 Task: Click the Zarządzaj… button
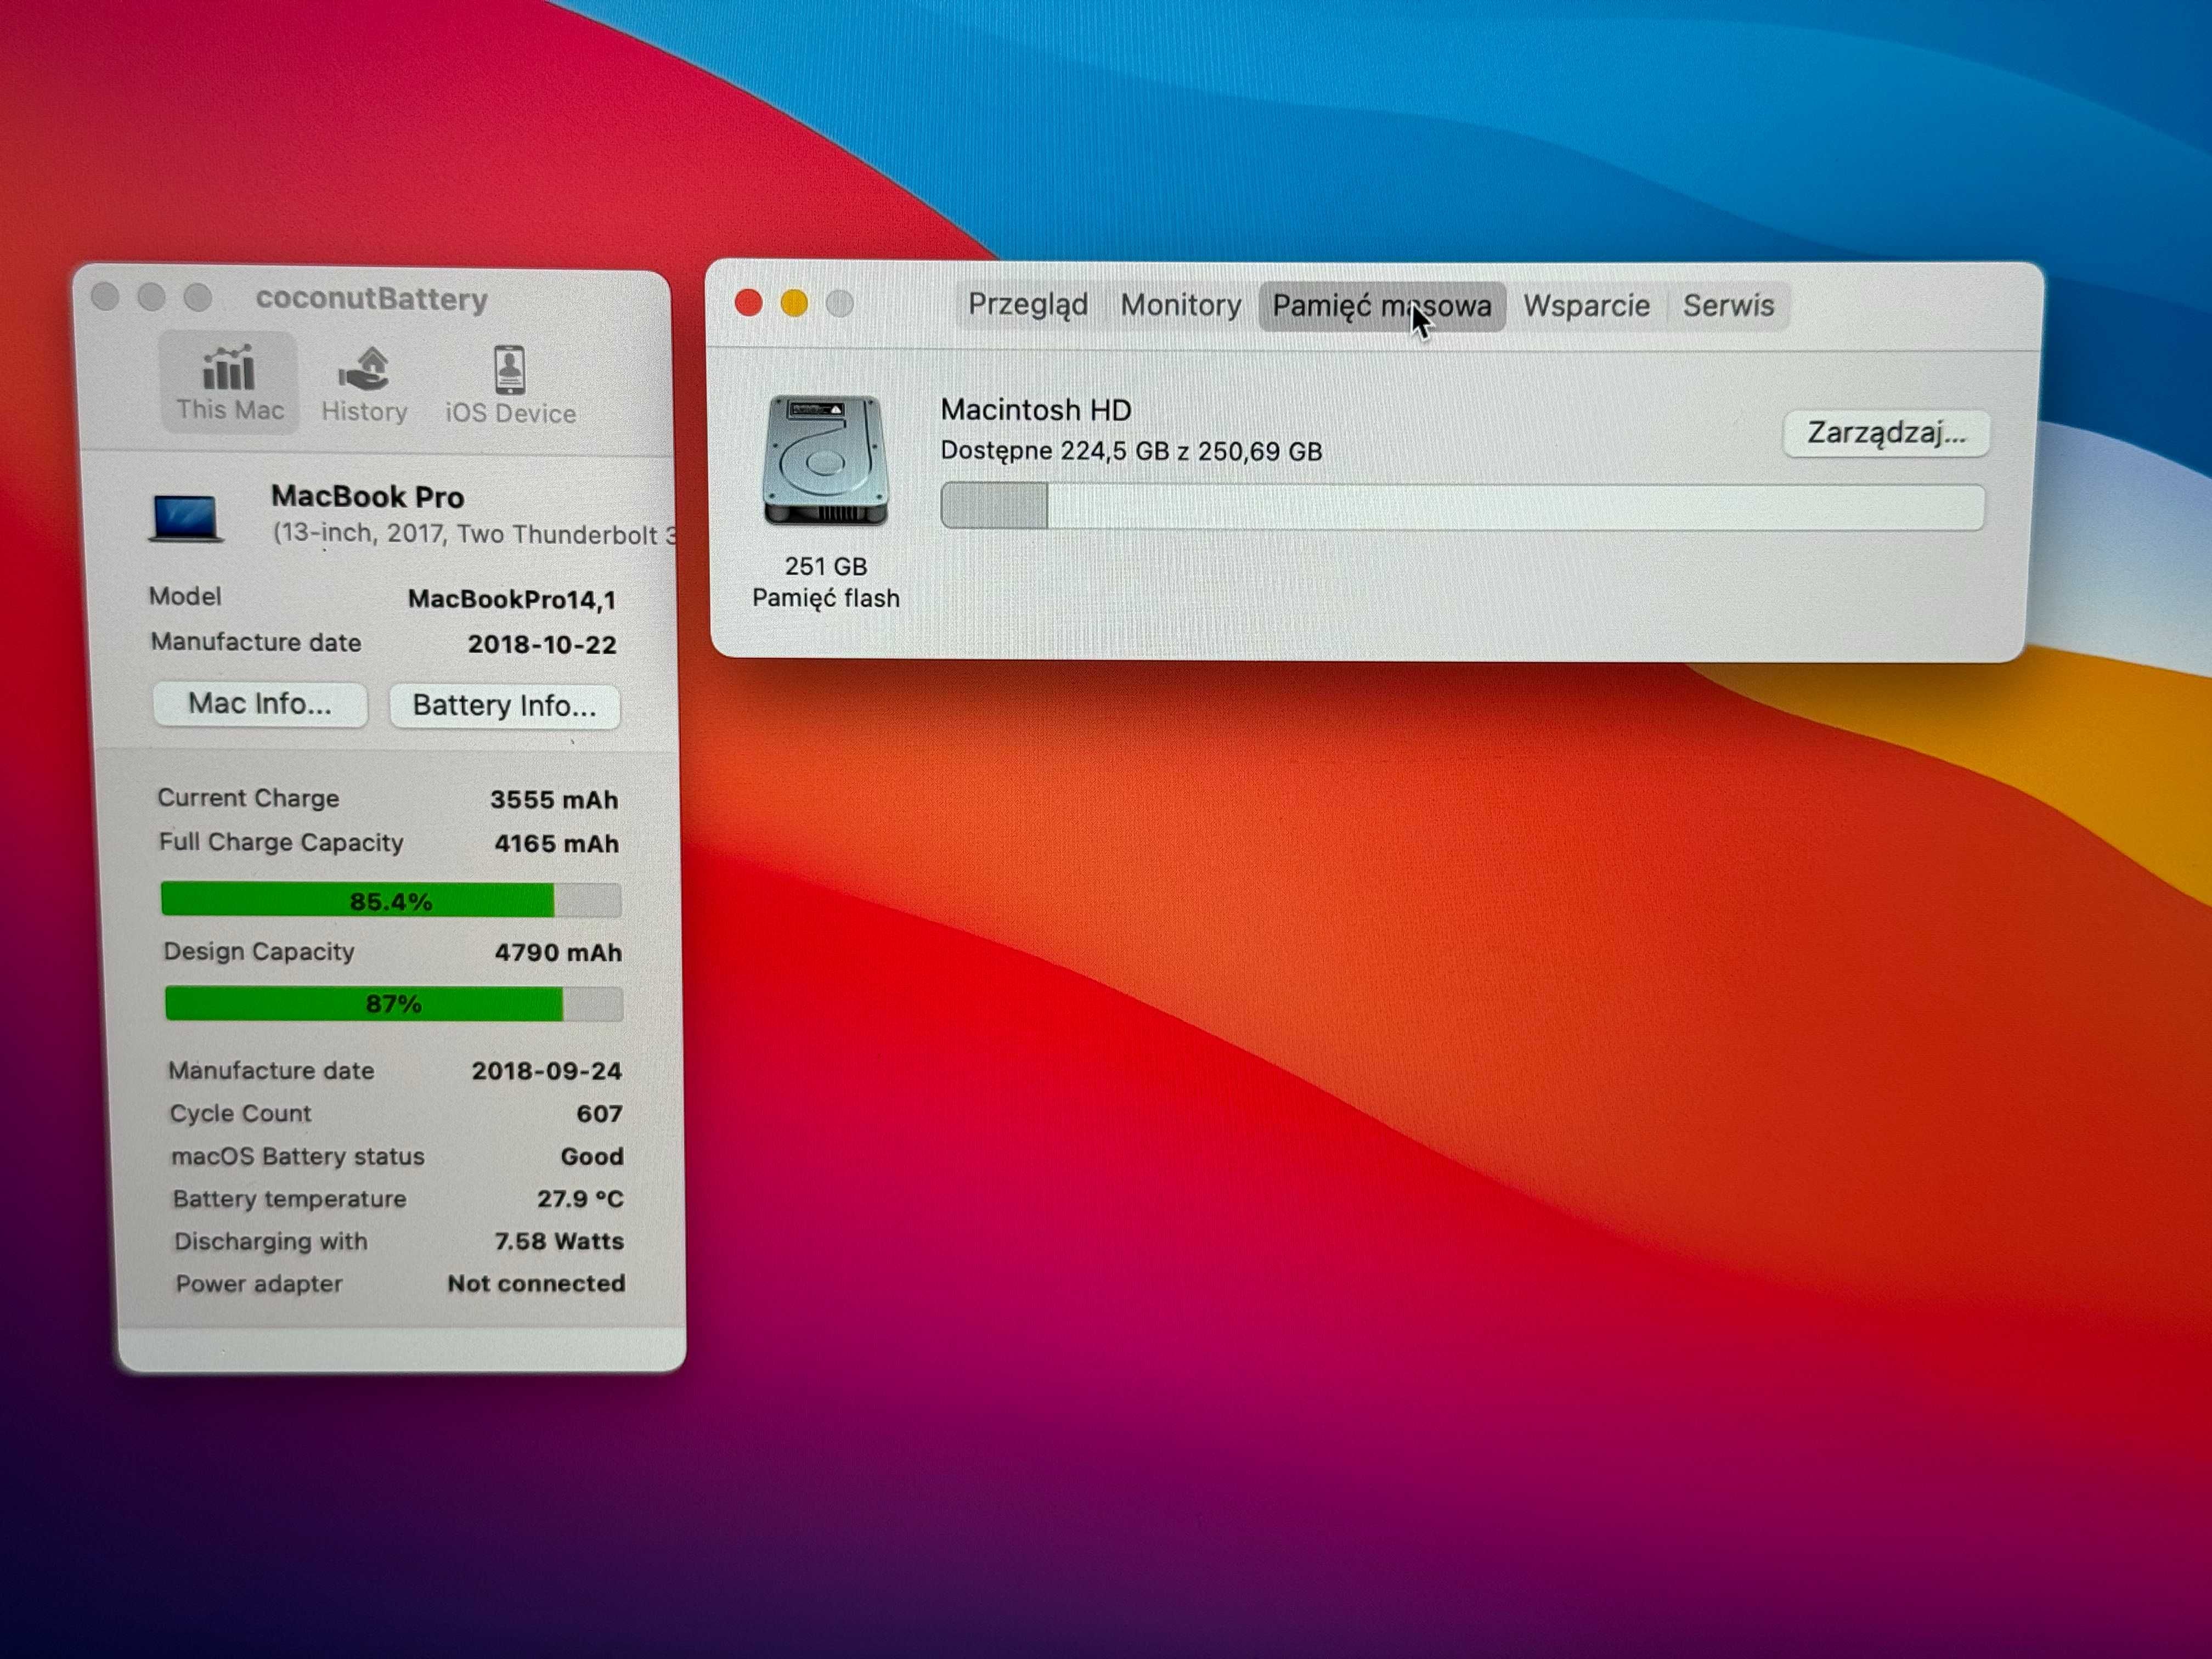coord(1886,434)
